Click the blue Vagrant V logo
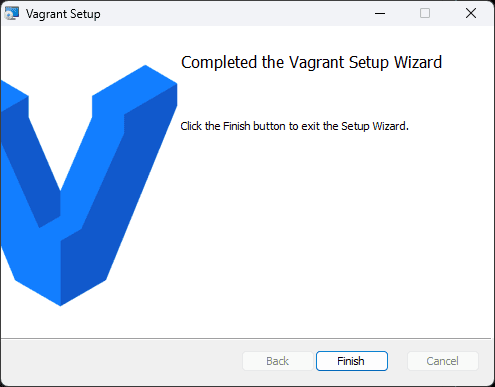The height and width of the screenshot is (387, 495). pyautogui.click(x=88, y=185)
